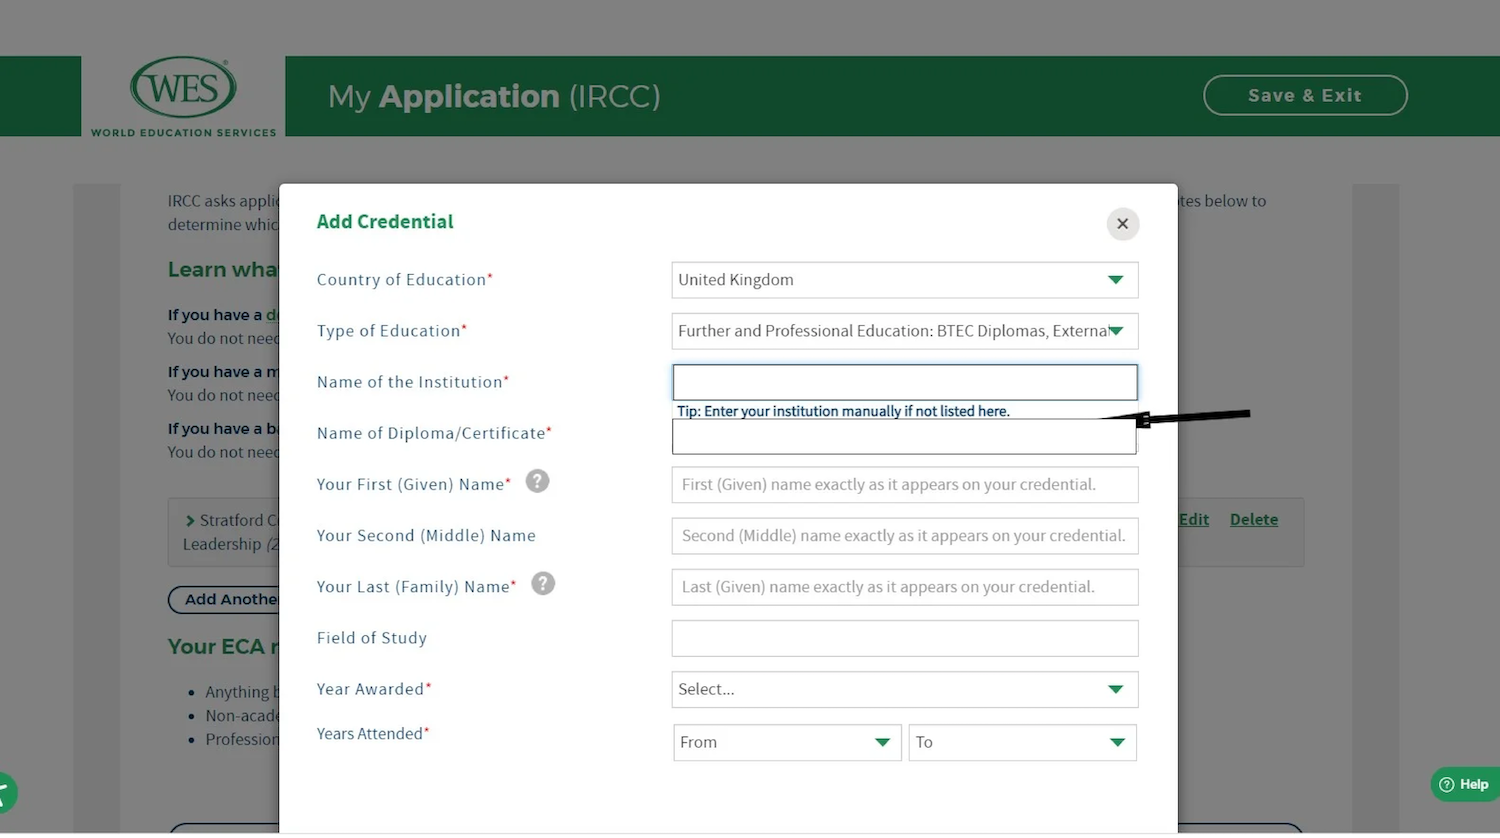The height and width of the screenshot is (838, 1500).
Task: Click the Second (Middle) name field
Action: pos(905,536)
